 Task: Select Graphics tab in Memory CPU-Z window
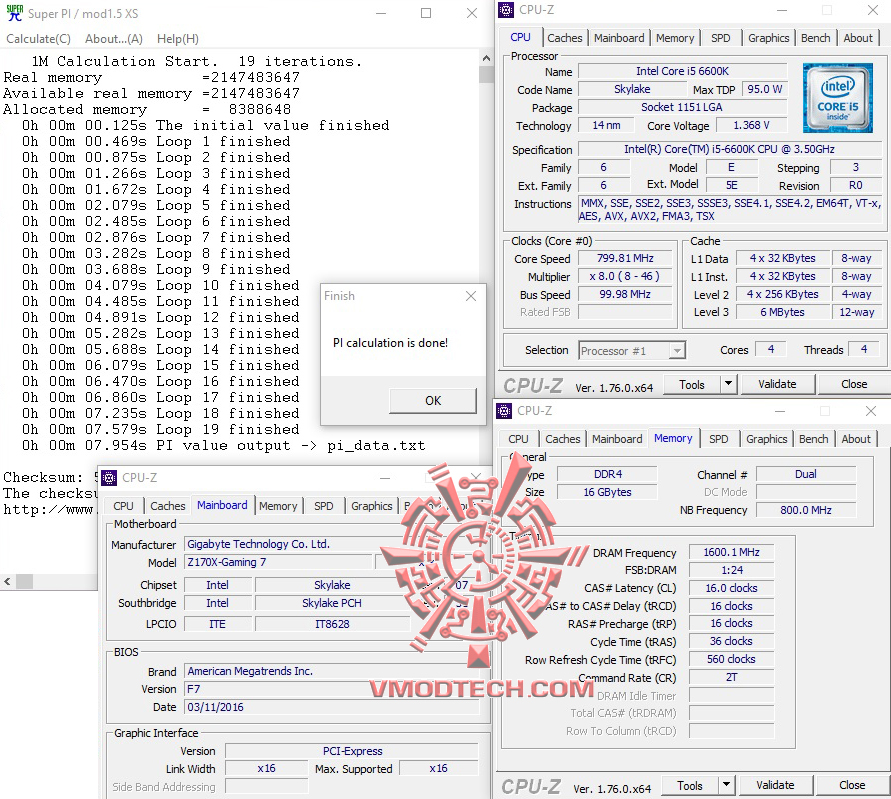tap(767, 439)
